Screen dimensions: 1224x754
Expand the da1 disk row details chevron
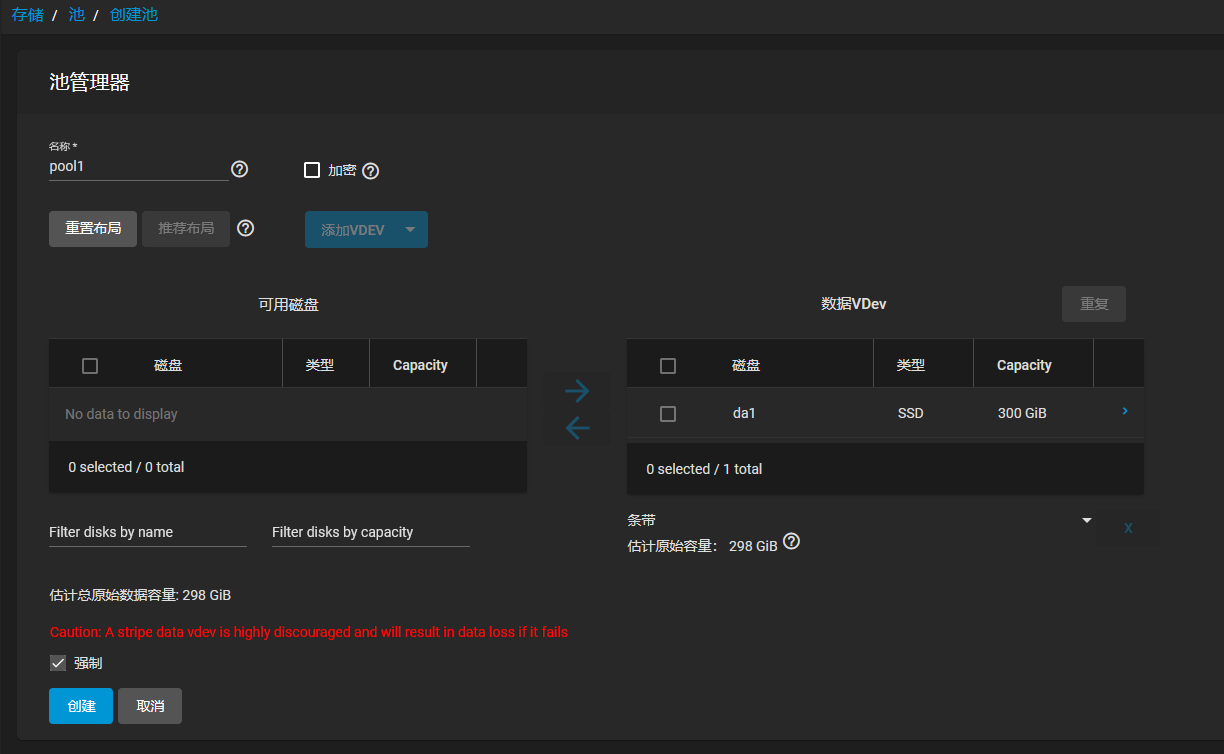tap(1125, 411)
